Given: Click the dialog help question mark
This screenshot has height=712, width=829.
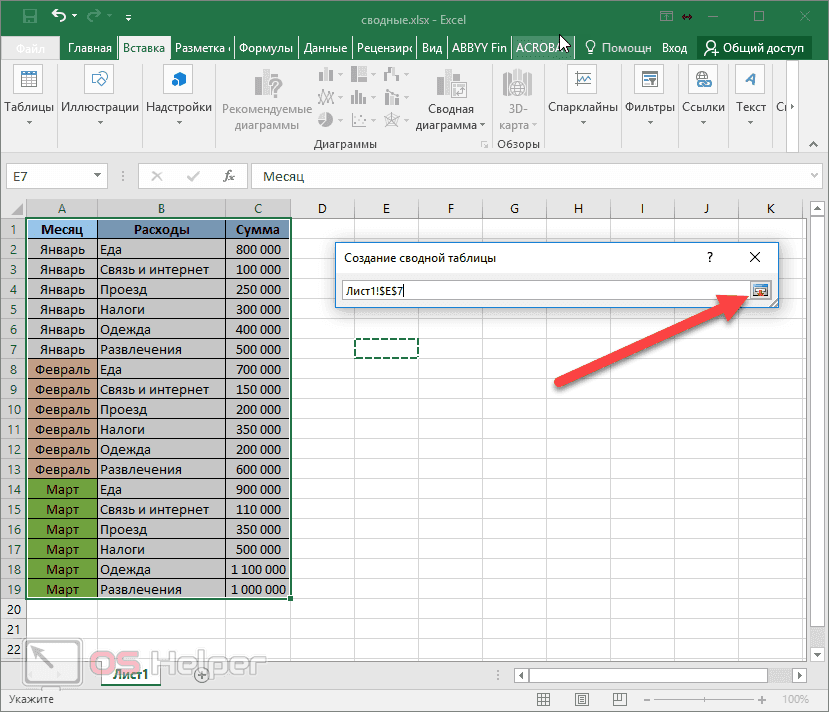Looking at the screenshot, I should (709, 257).
